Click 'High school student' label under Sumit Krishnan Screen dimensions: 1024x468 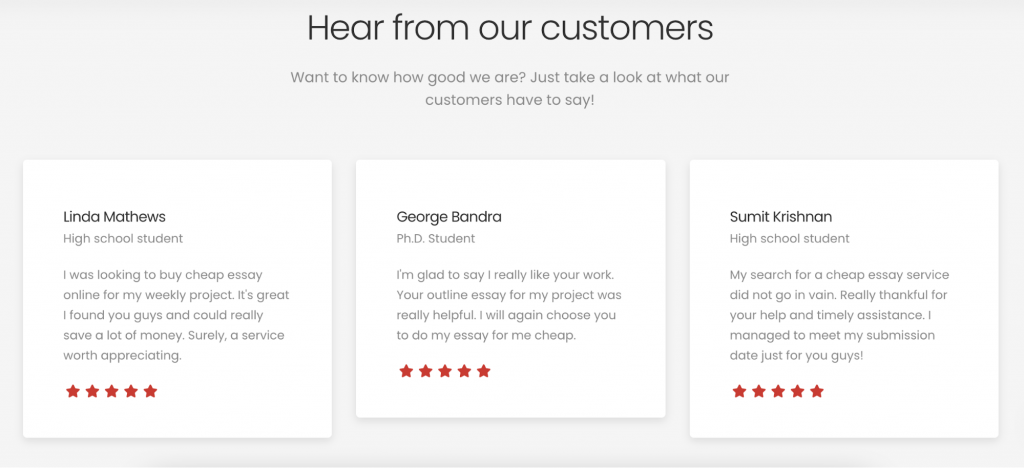(x=790, y=238)
